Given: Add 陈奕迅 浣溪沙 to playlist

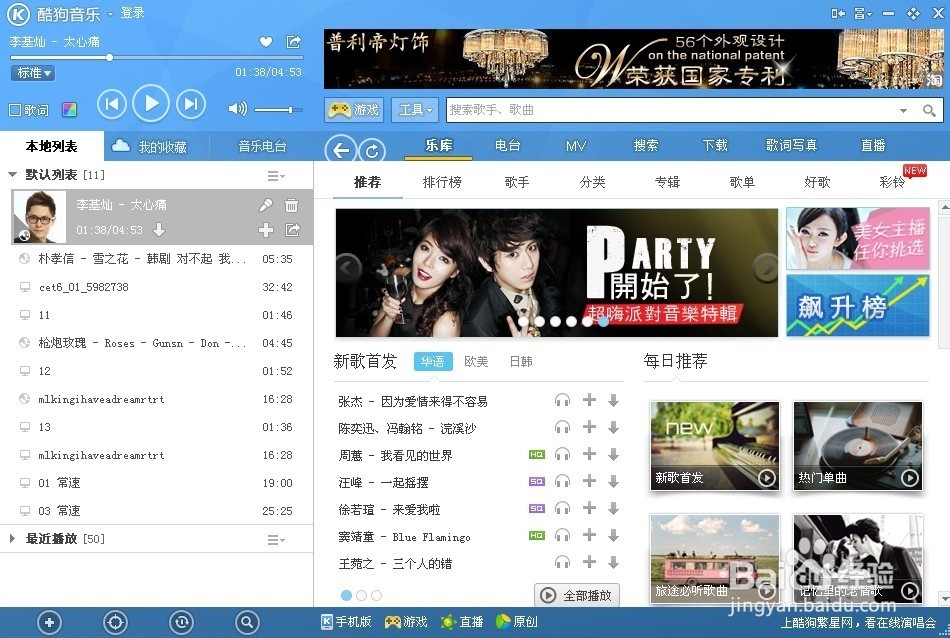Looking at the screenshot, I should point(589,427).
